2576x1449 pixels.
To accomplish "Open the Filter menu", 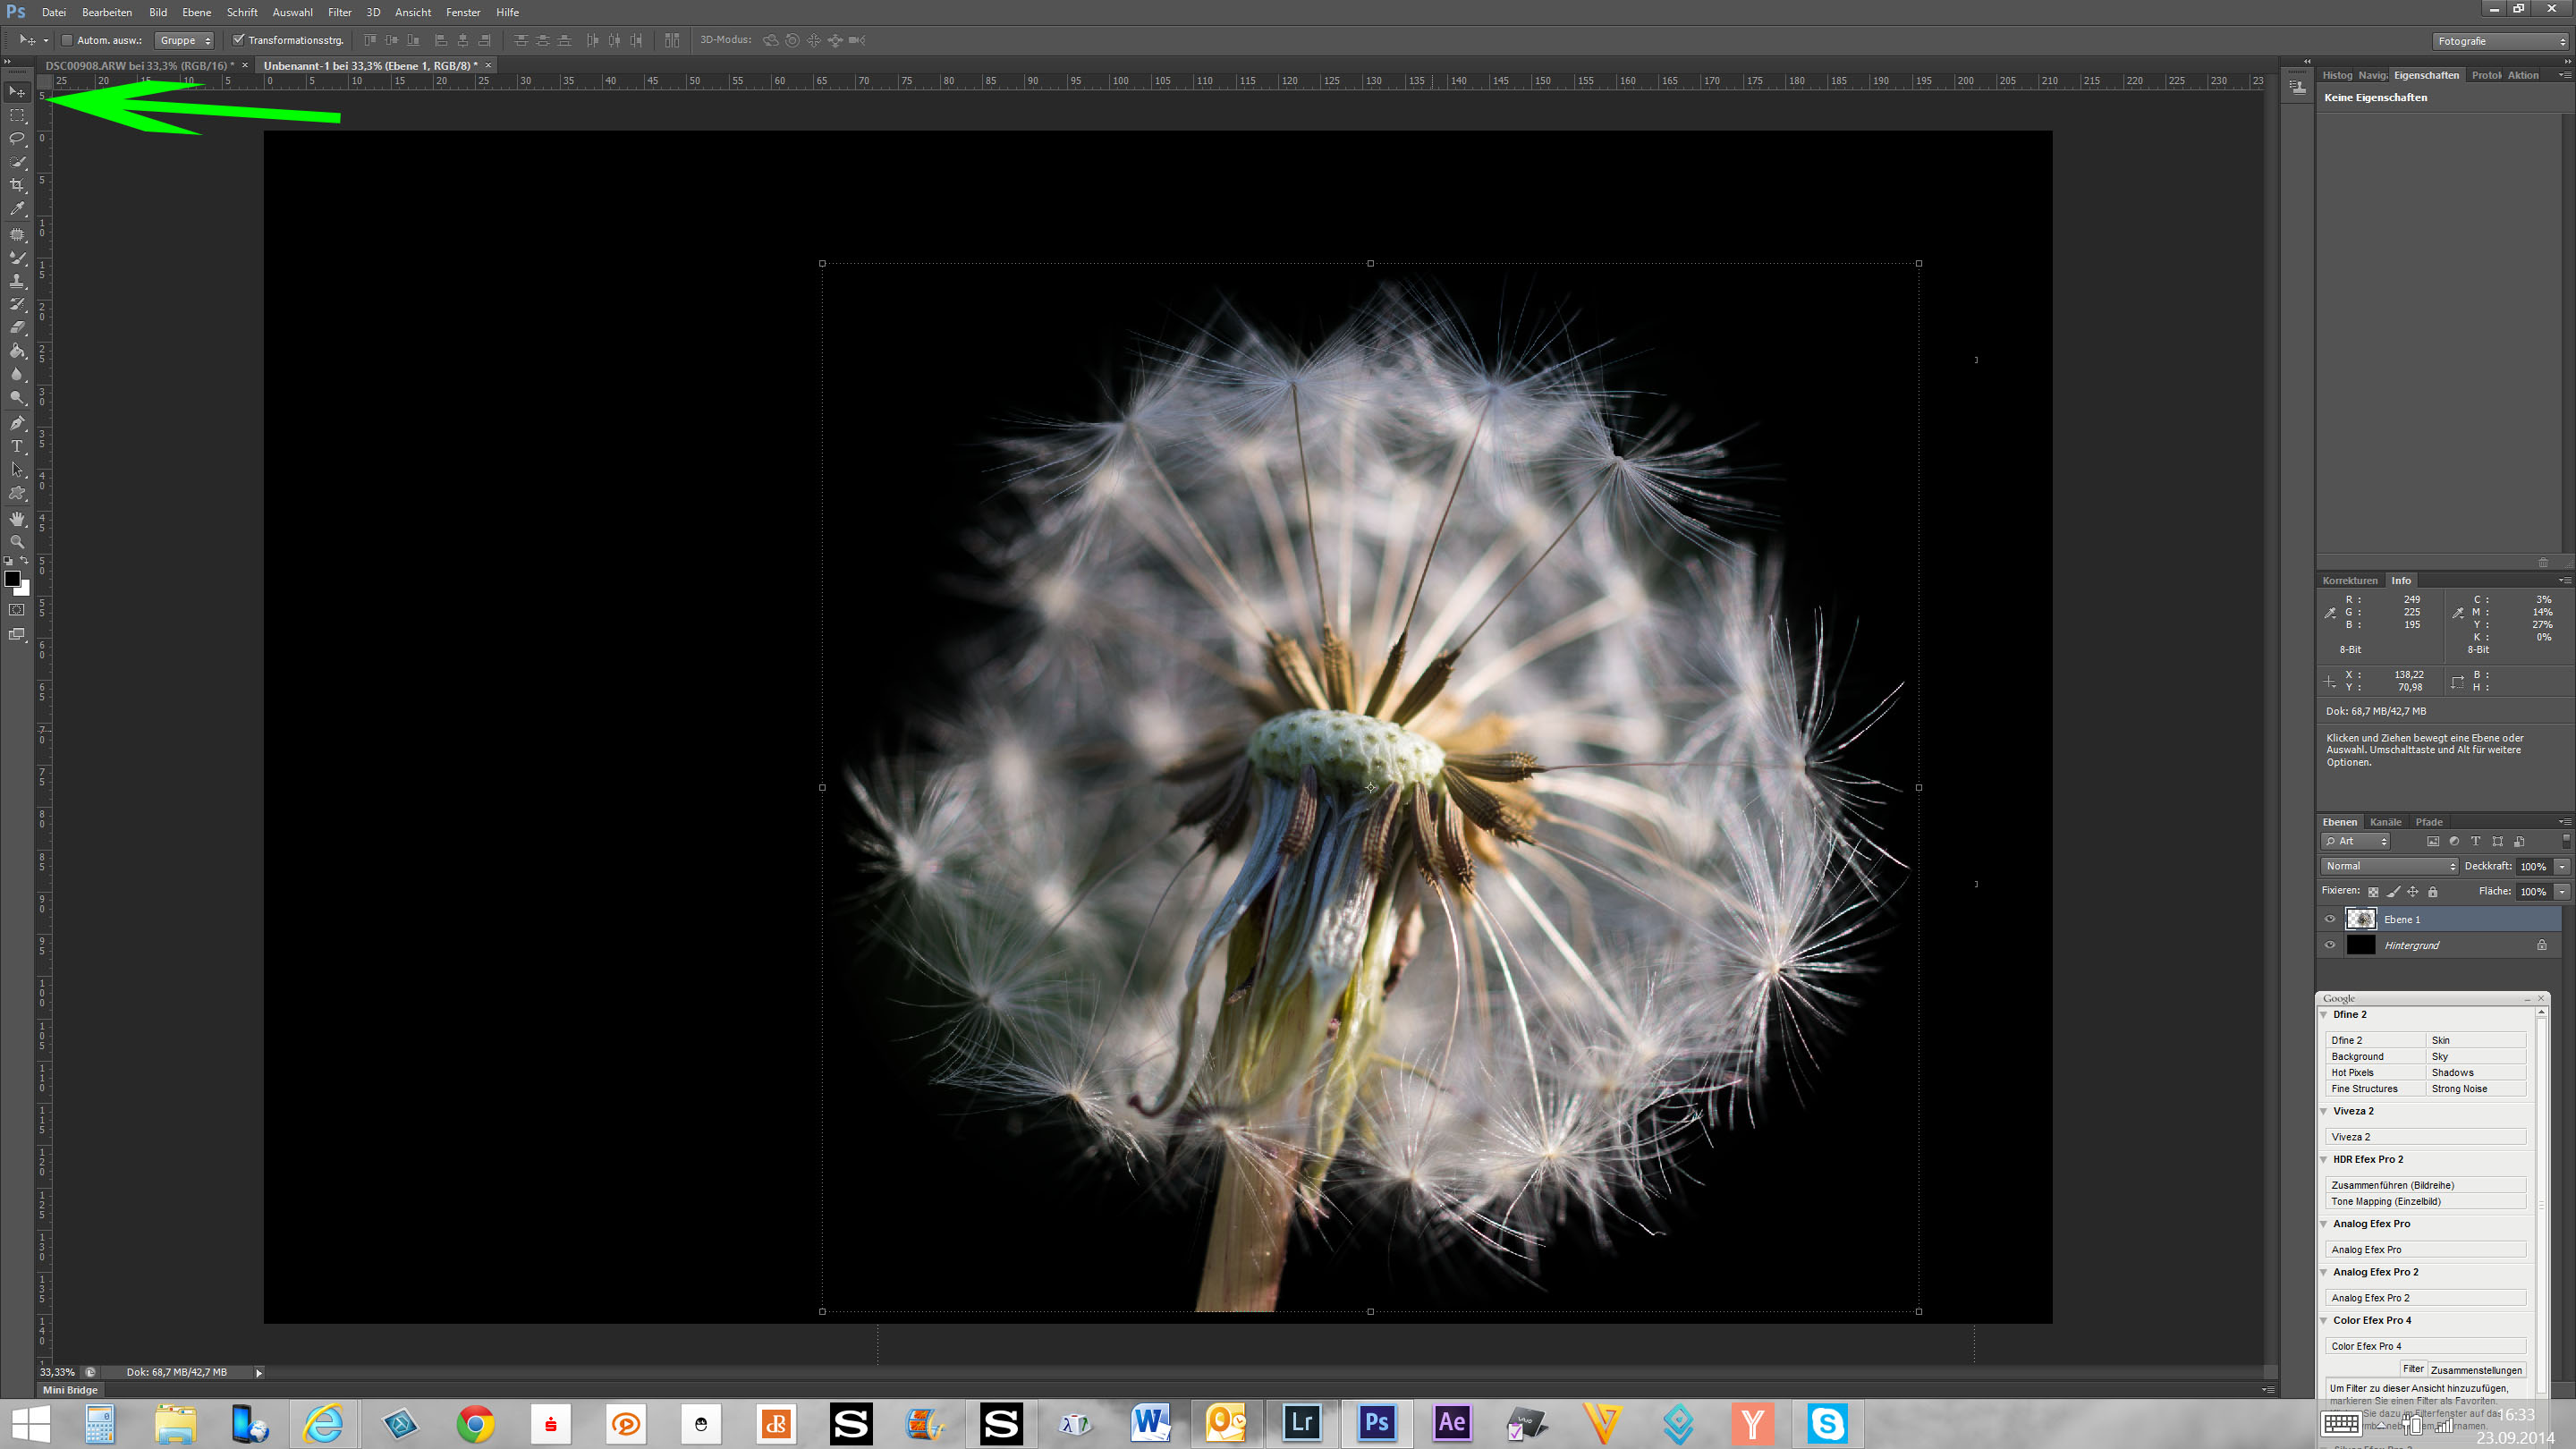I will coord(339,12).
